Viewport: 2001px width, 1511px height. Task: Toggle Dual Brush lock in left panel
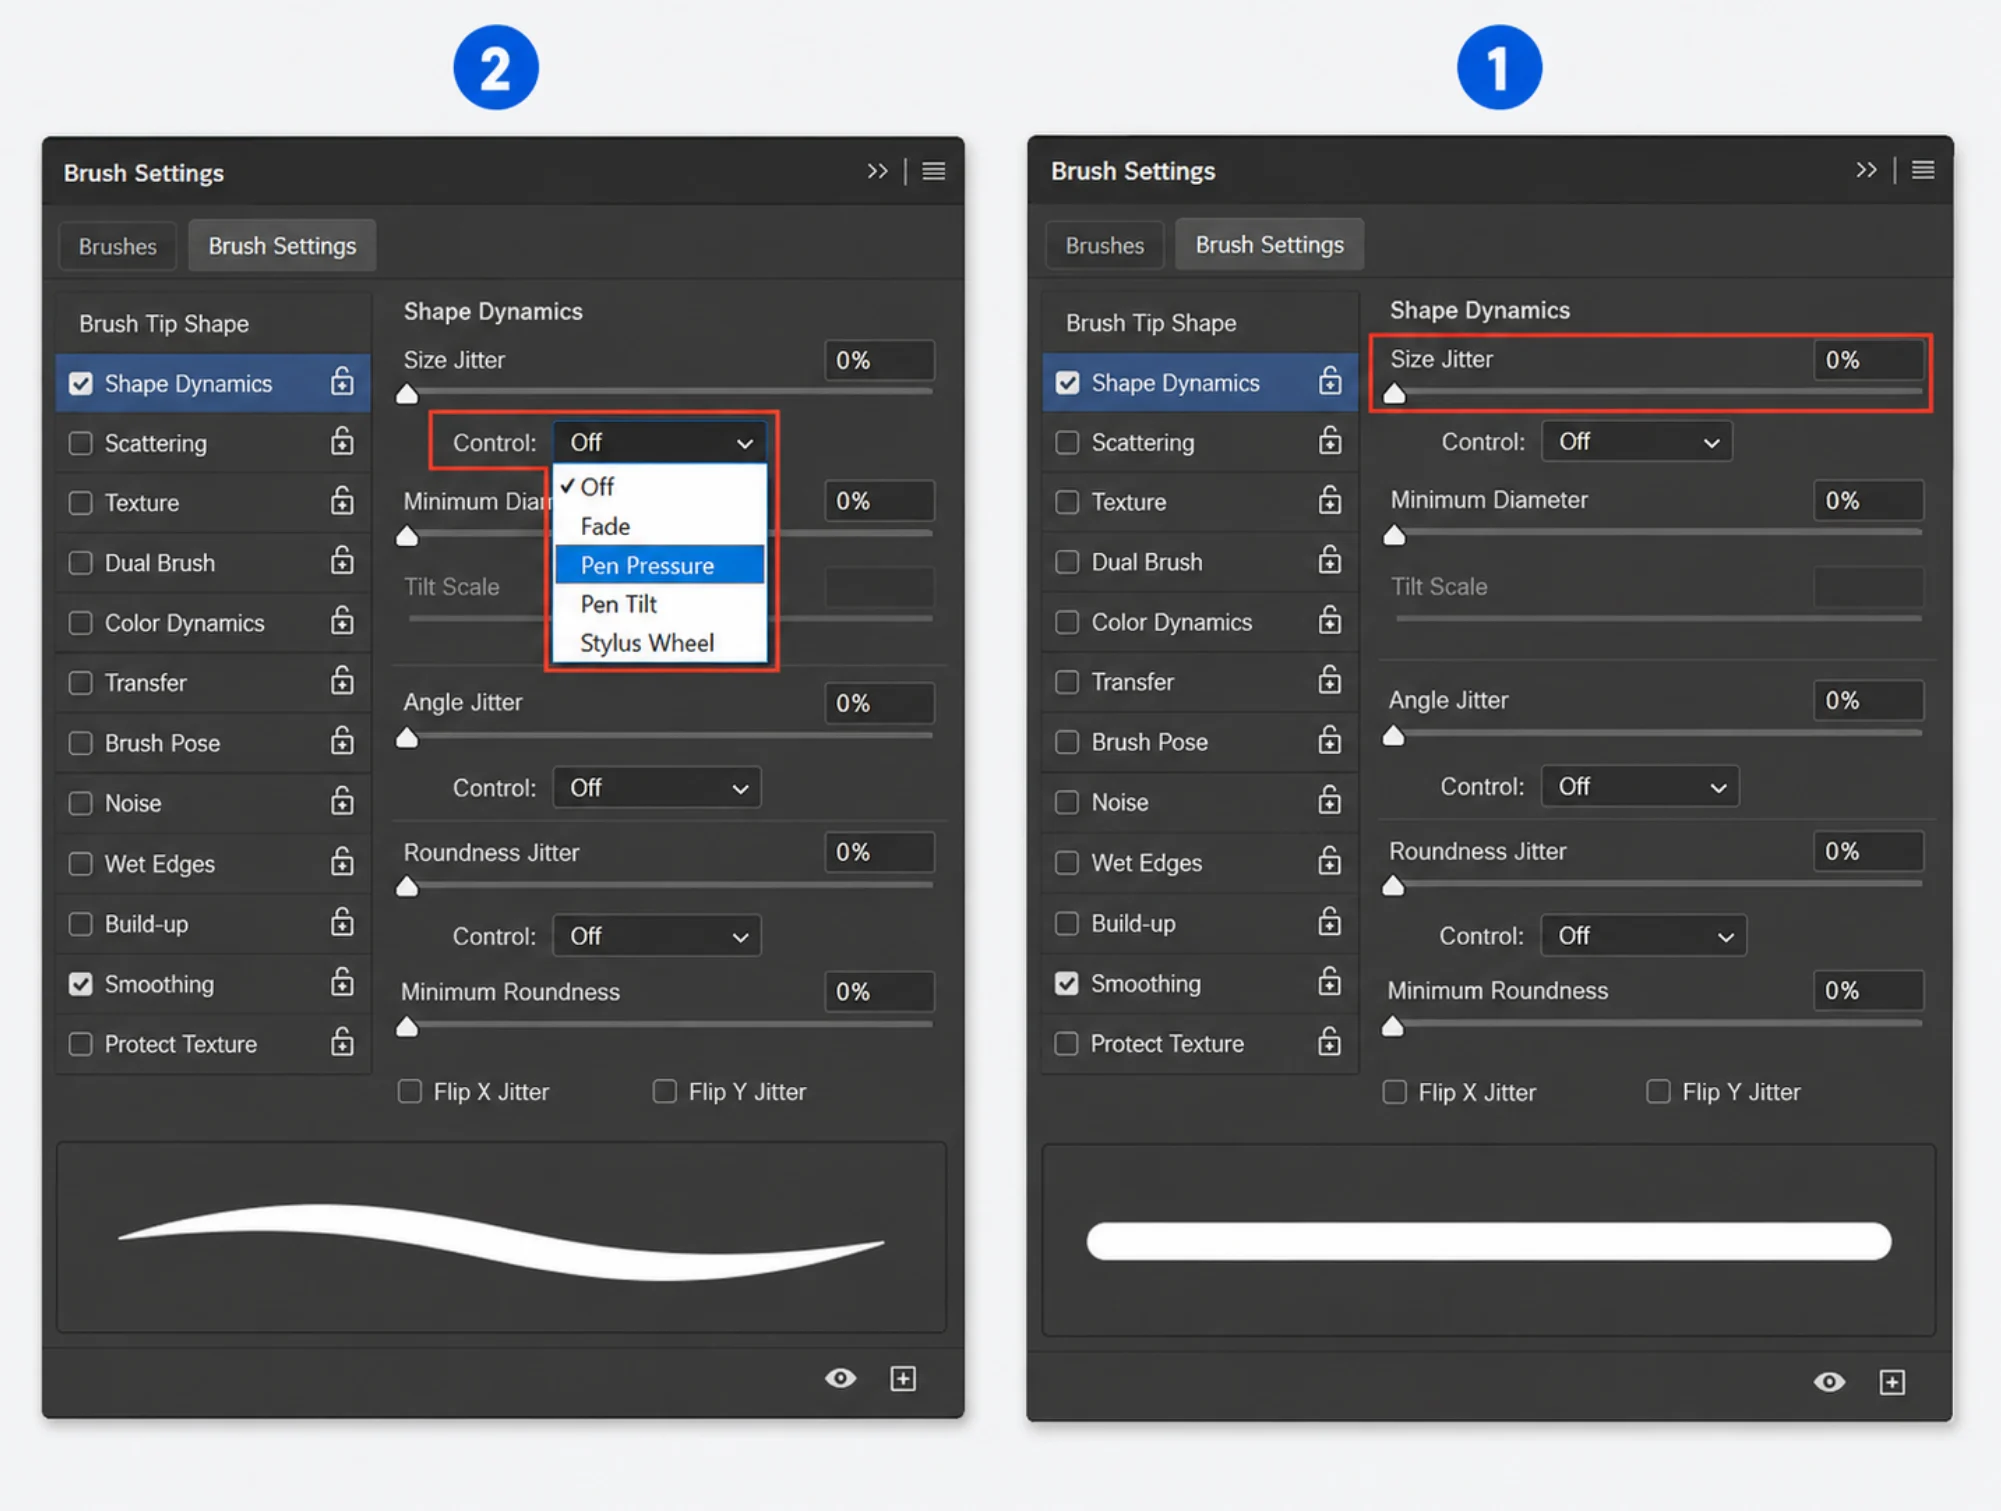click(342, 560)
